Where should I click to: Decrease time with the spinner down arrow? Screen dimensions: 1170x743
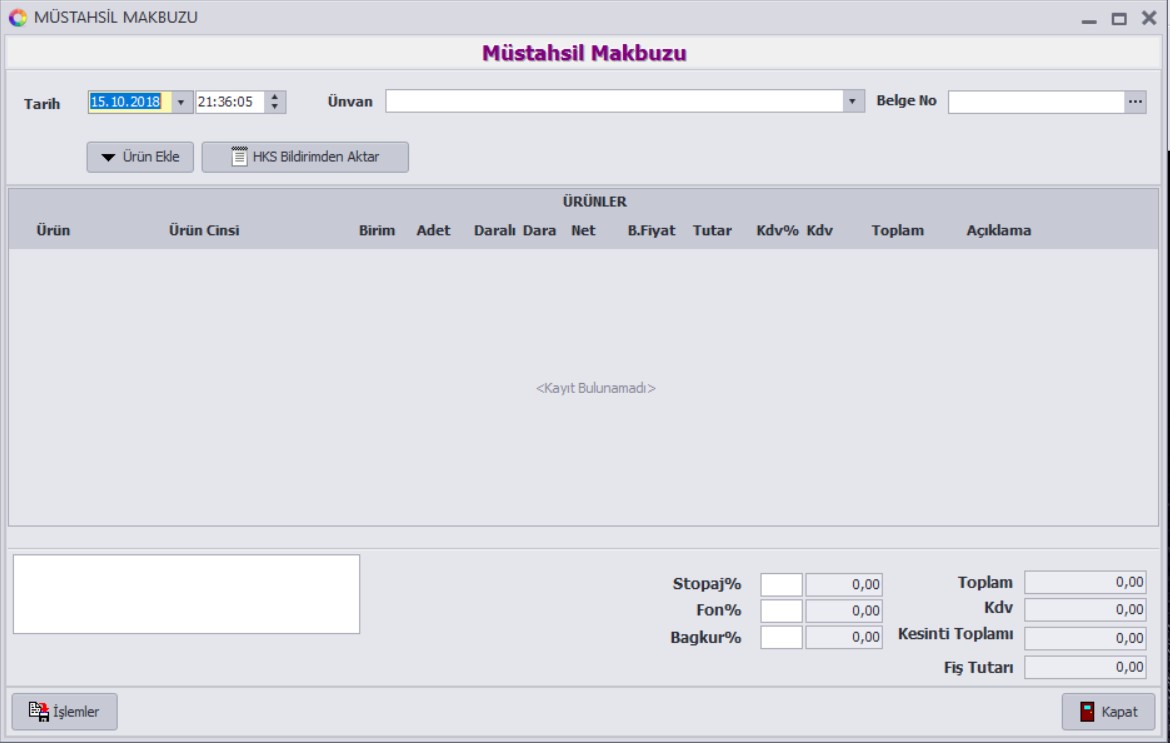tap(275, 107)
